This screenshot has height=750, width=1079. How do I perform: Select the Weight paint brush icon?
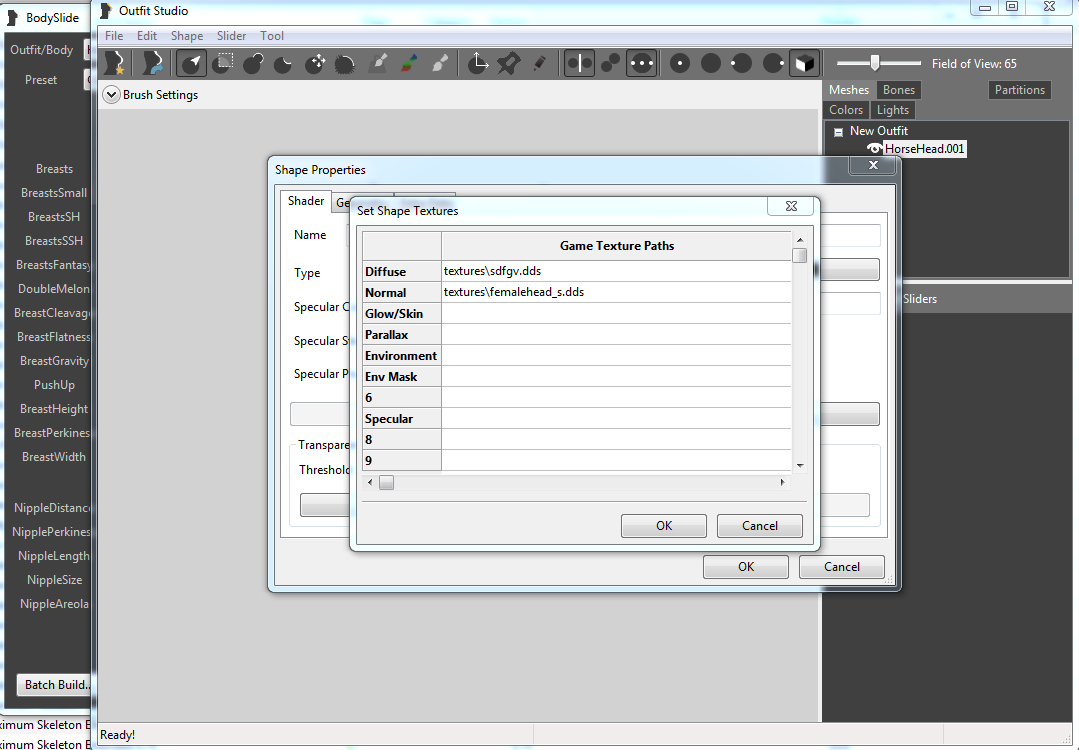(x=378, y=63)
